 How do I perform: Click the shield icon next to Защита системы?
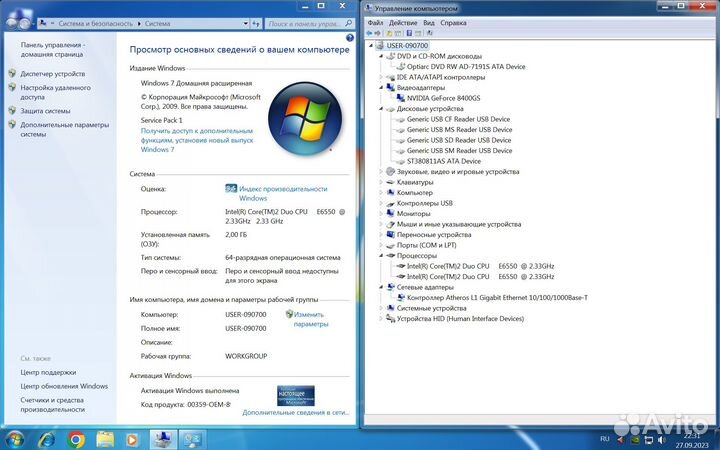pos(12,110)
